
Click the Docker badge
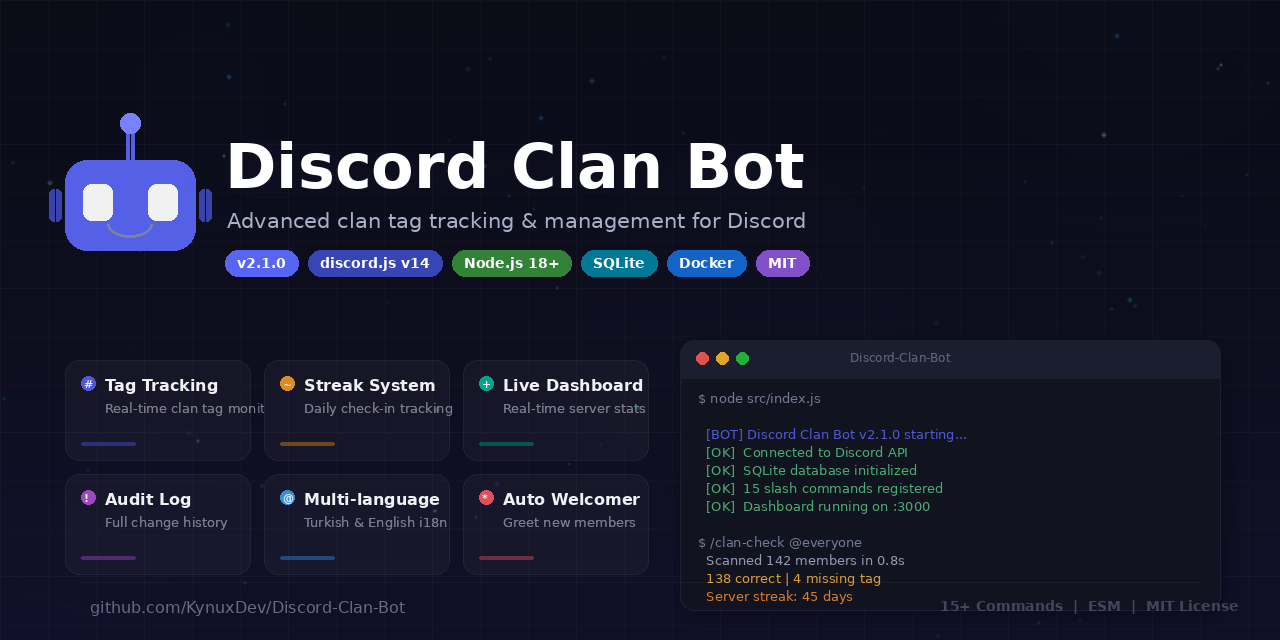706,263
